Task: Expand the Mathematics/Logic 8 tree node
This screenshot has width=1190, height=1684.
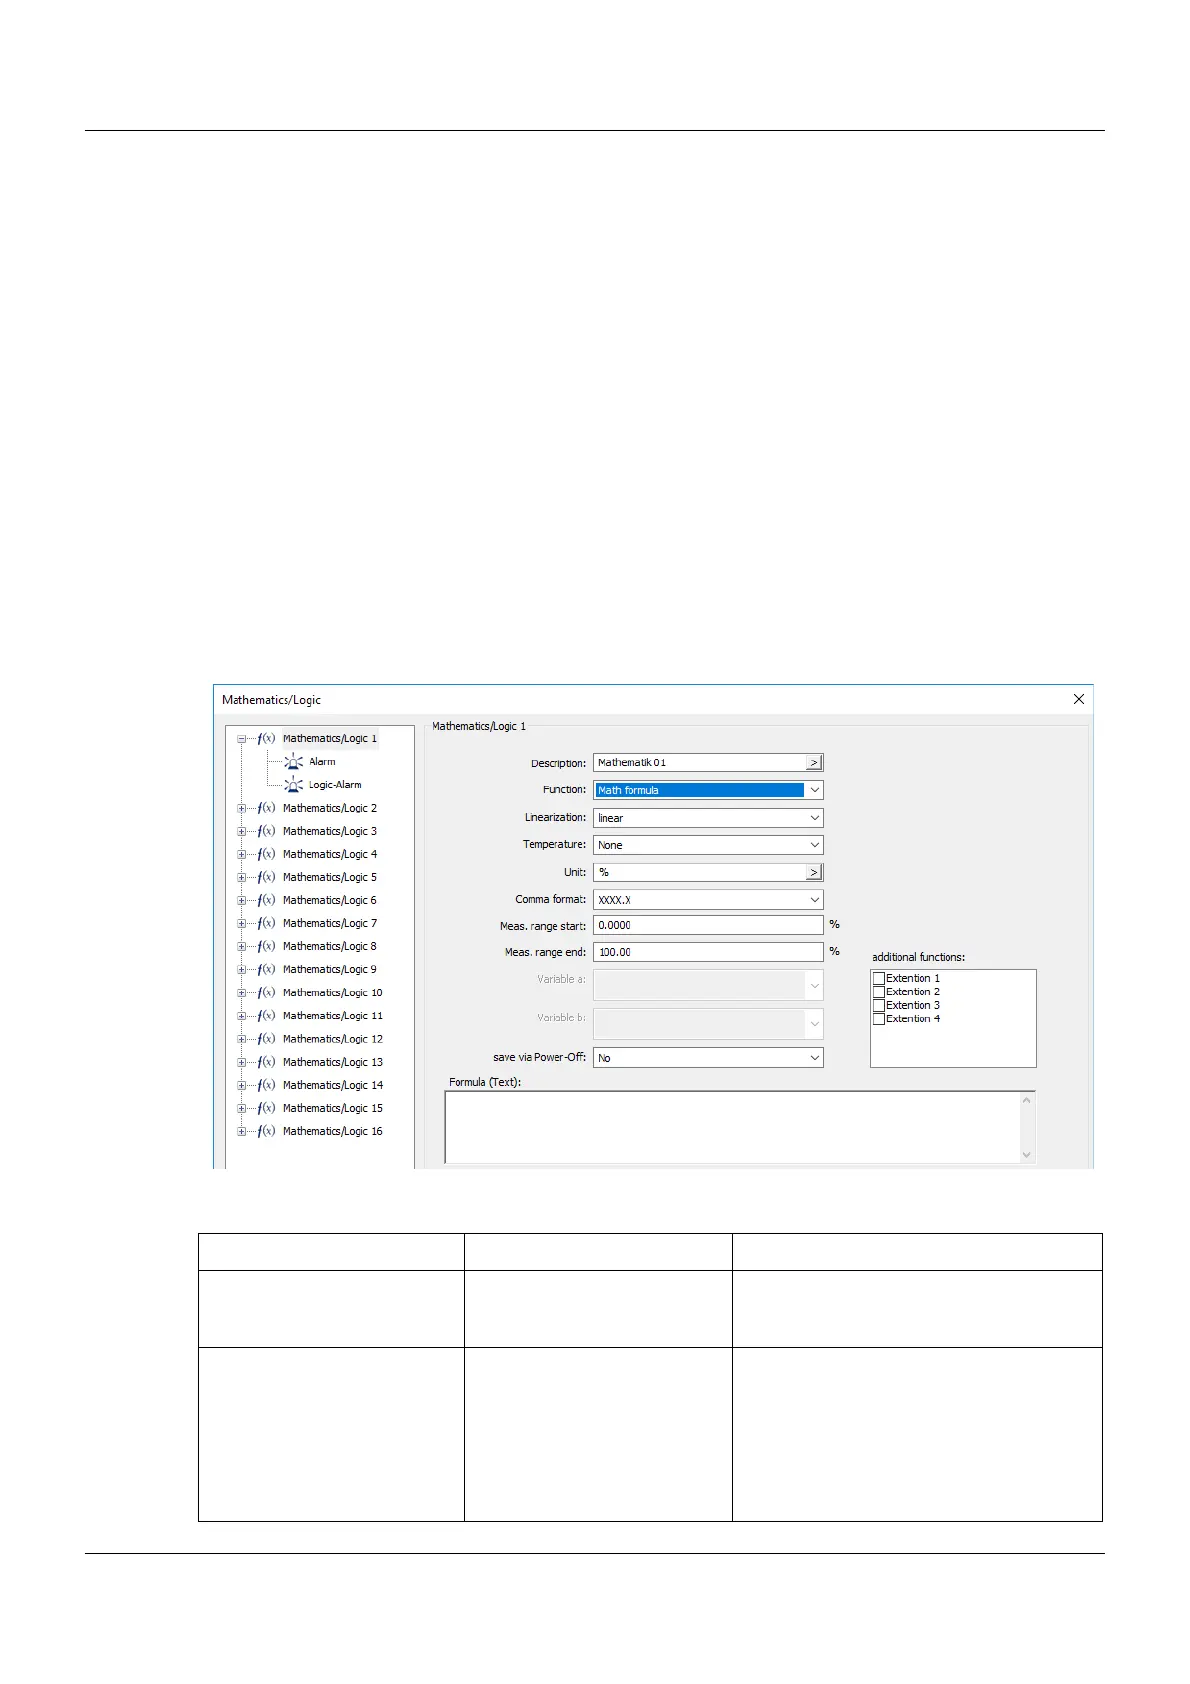Action: coord(241,946)
